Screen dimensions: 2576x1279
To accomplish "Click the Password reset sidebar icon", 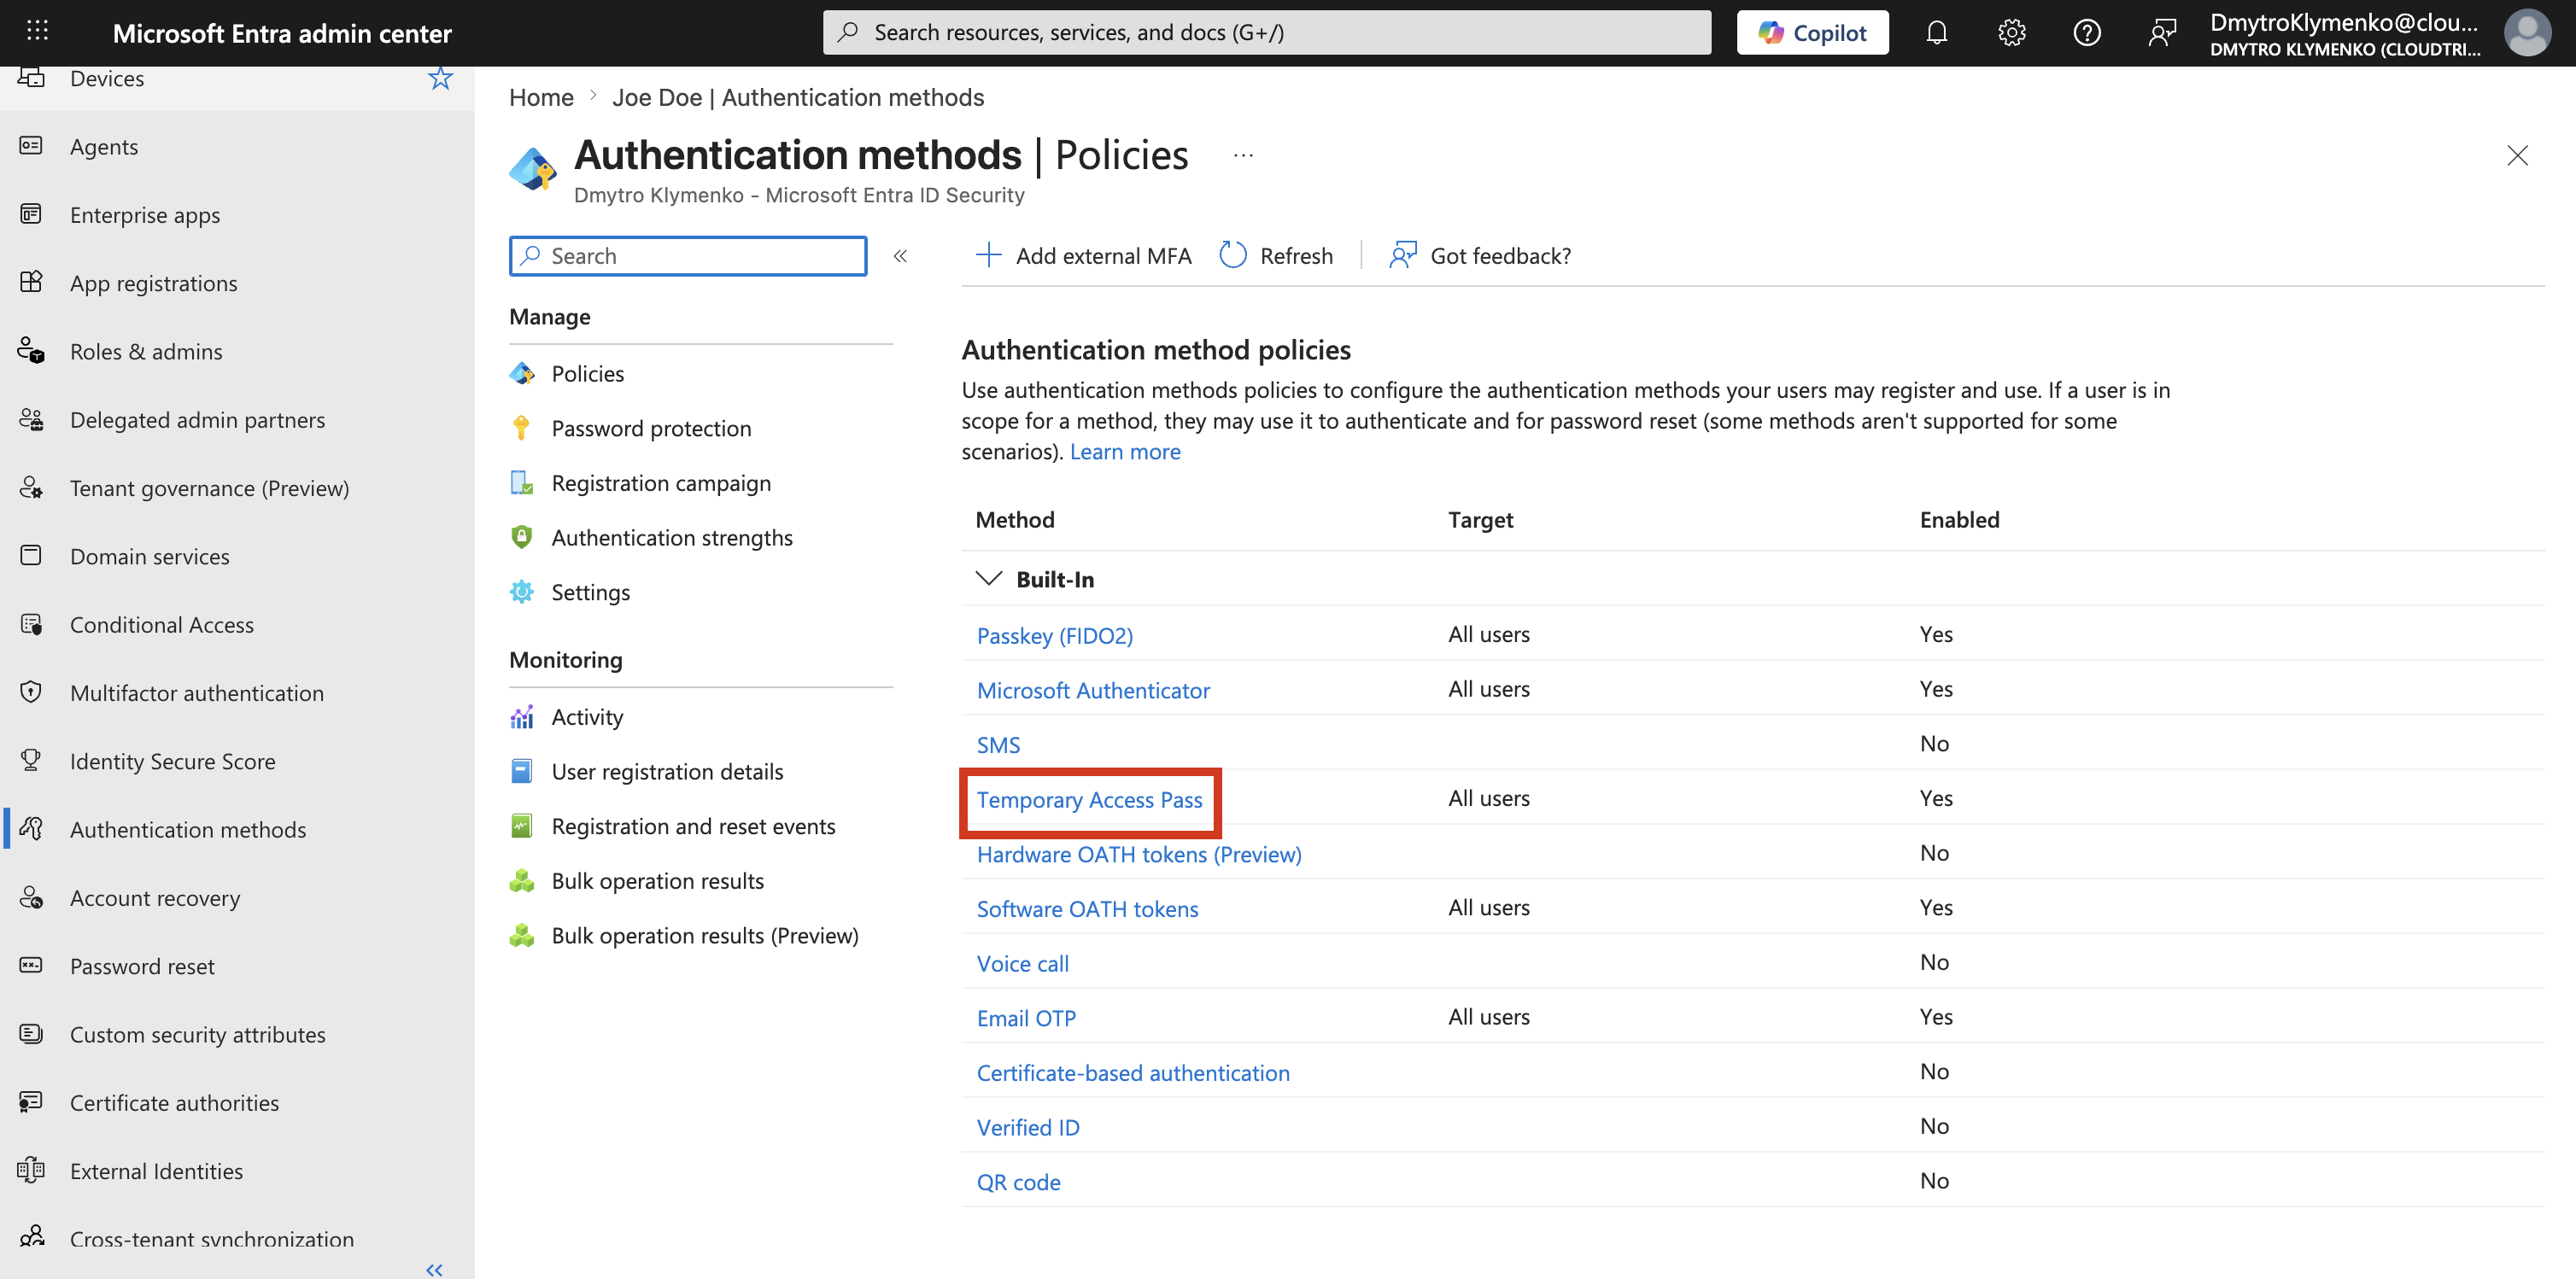I will (31, 965).
